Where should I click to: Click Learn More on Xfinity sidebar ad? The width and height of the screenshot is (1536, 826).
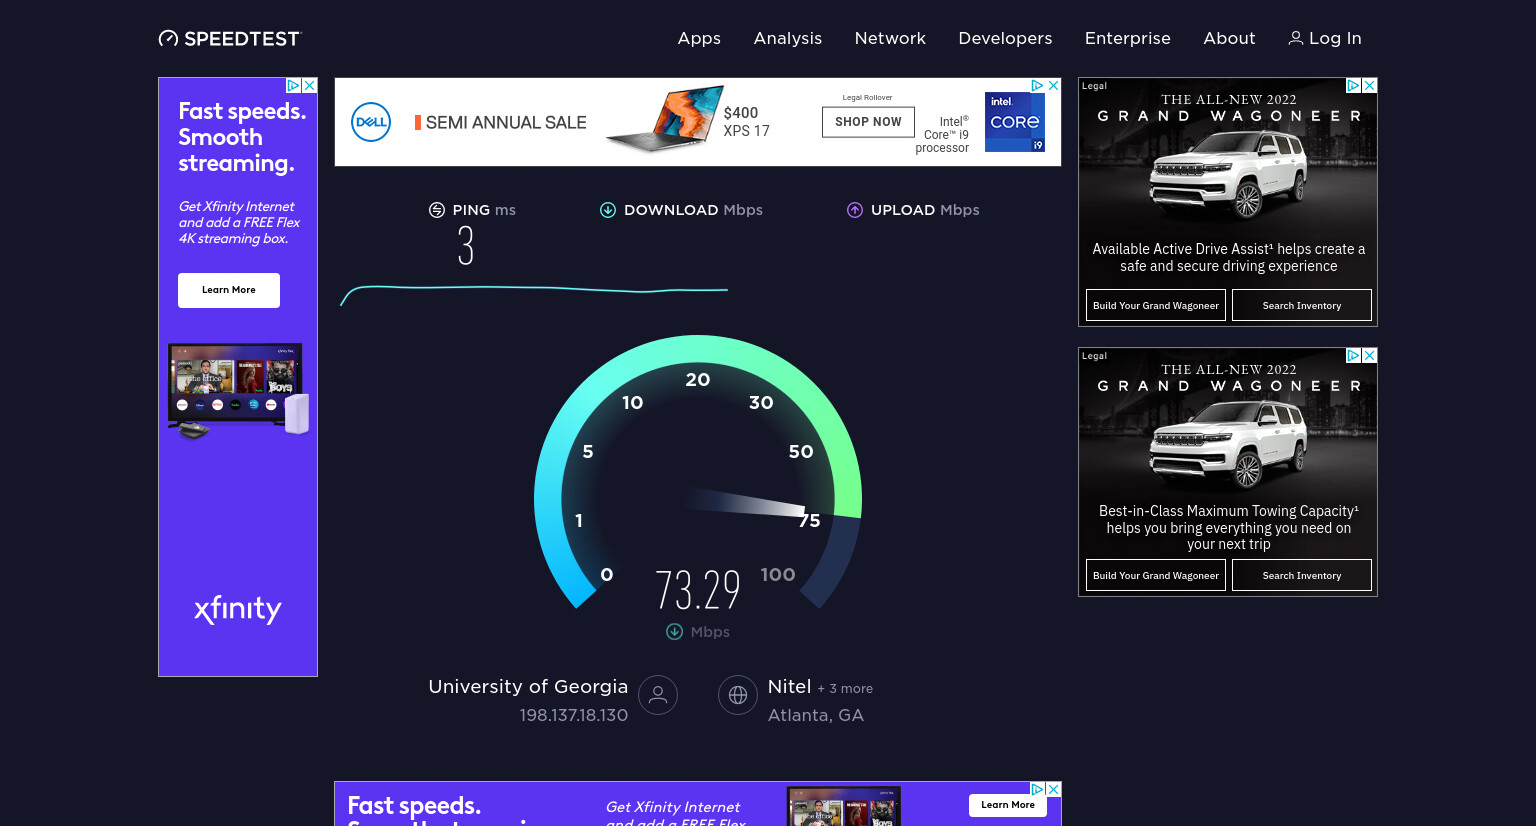coord(229,290)
